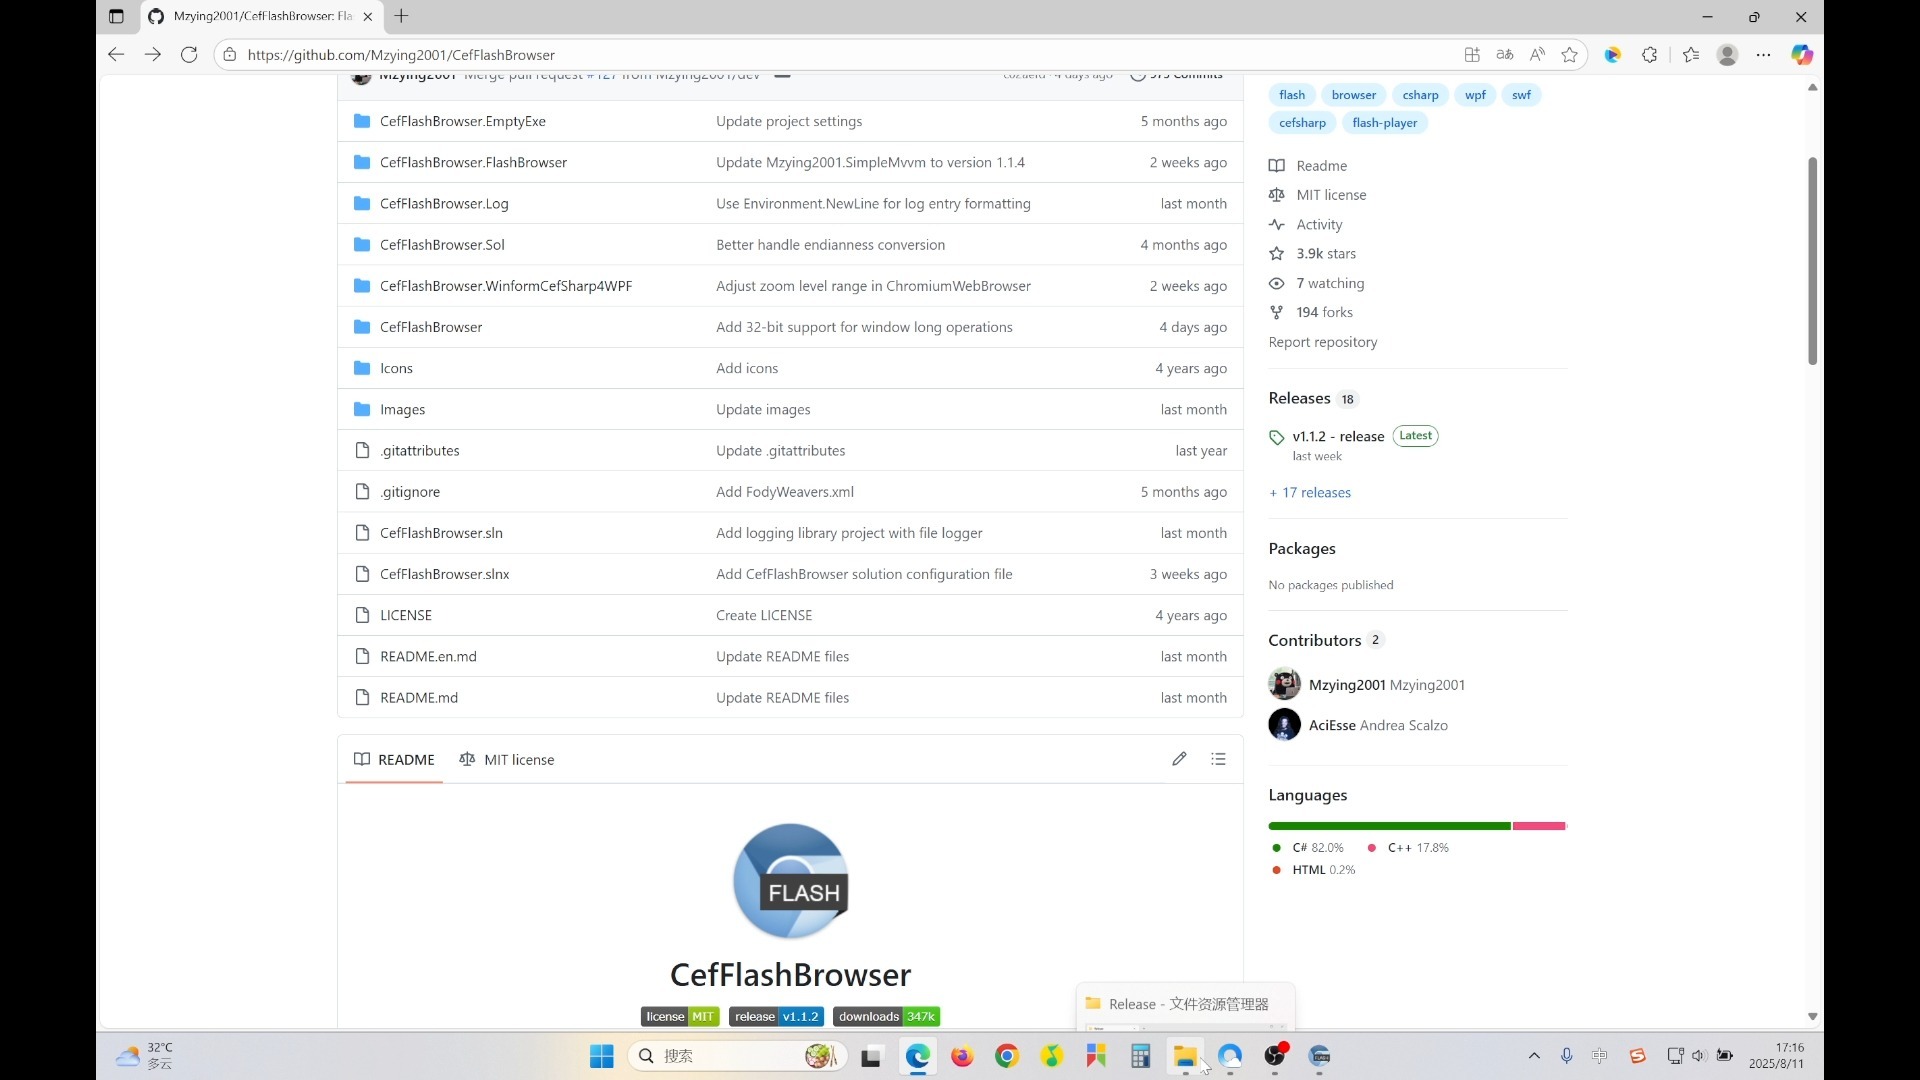Select the flash topic tag
Image resolution: width=1920 pixels, height=1080 pixels.
(x=1292, y=95)
